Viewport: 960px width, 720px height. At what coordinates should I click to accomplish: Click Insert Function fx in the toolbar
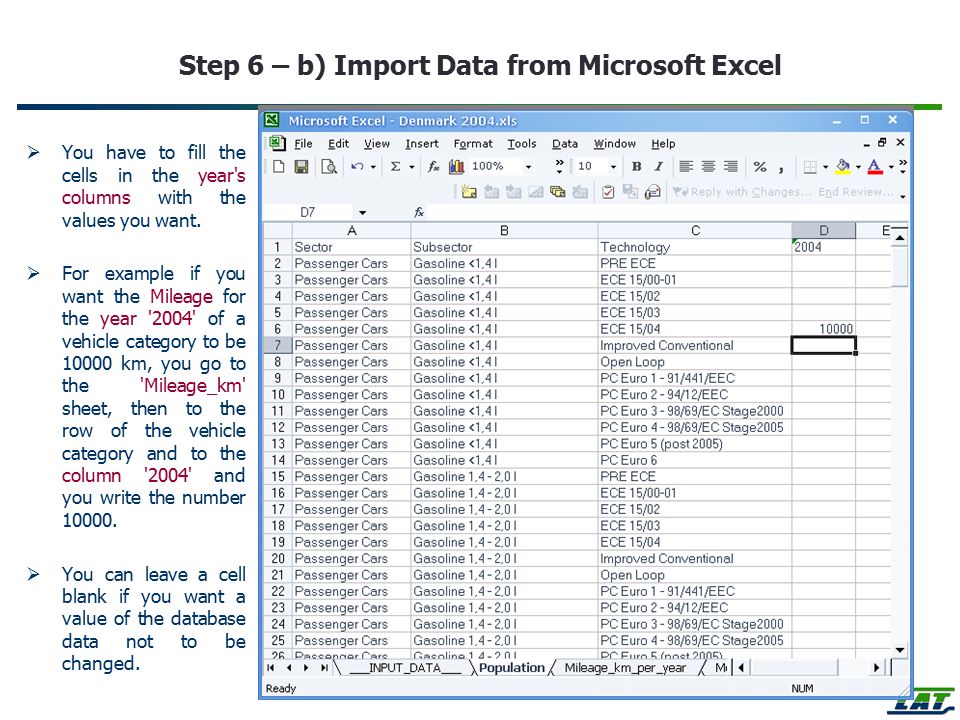[433, 167]
